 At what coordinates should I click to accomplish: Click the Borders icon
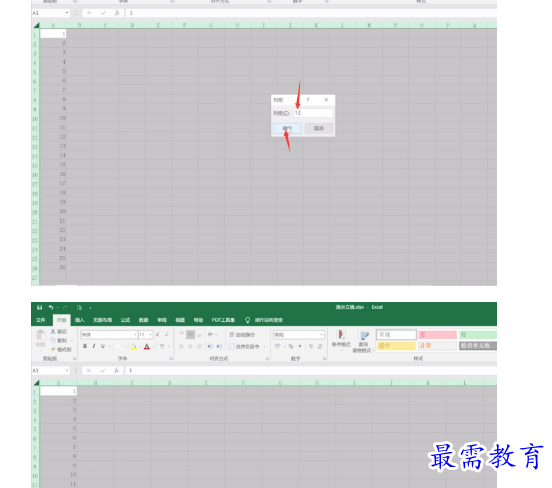click(x=118, y=346)
